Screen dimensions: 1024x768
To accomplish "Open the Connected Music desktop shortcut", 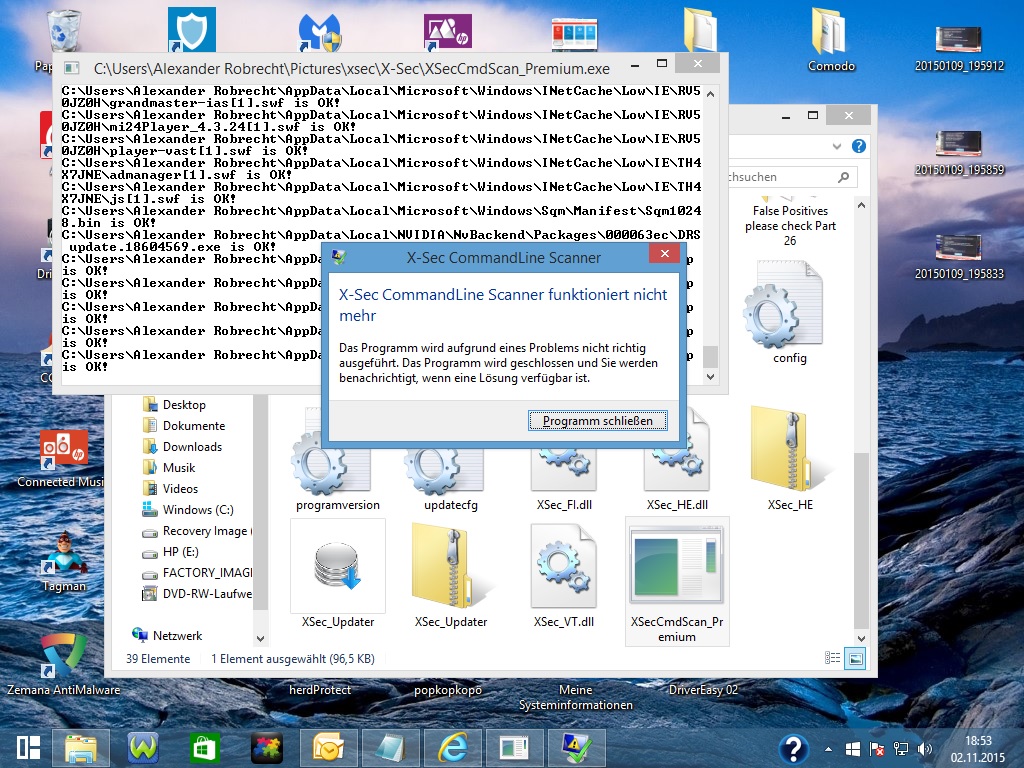I will tap(63, 459).
